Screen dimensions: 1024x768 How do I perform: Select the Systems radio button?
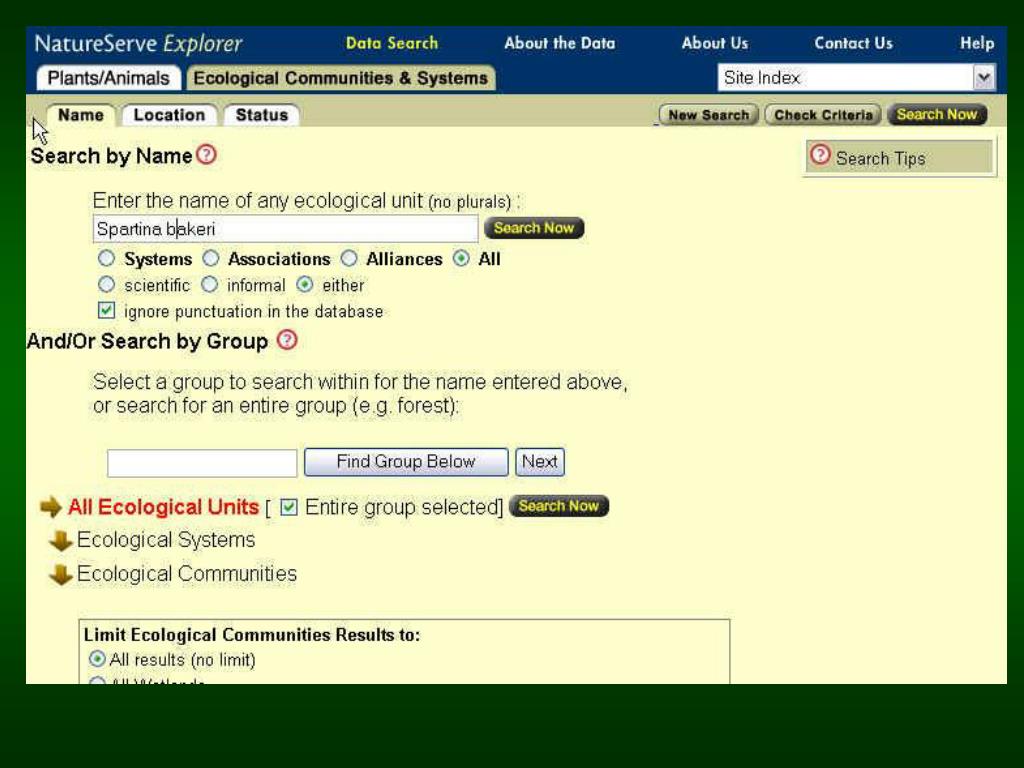coord(106,259)
